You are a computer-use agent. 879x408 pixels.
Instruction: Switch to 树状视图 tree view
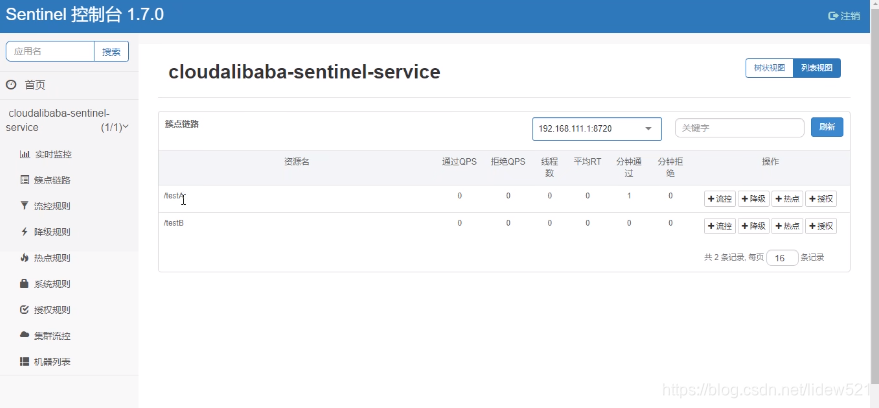pos(769,68)
